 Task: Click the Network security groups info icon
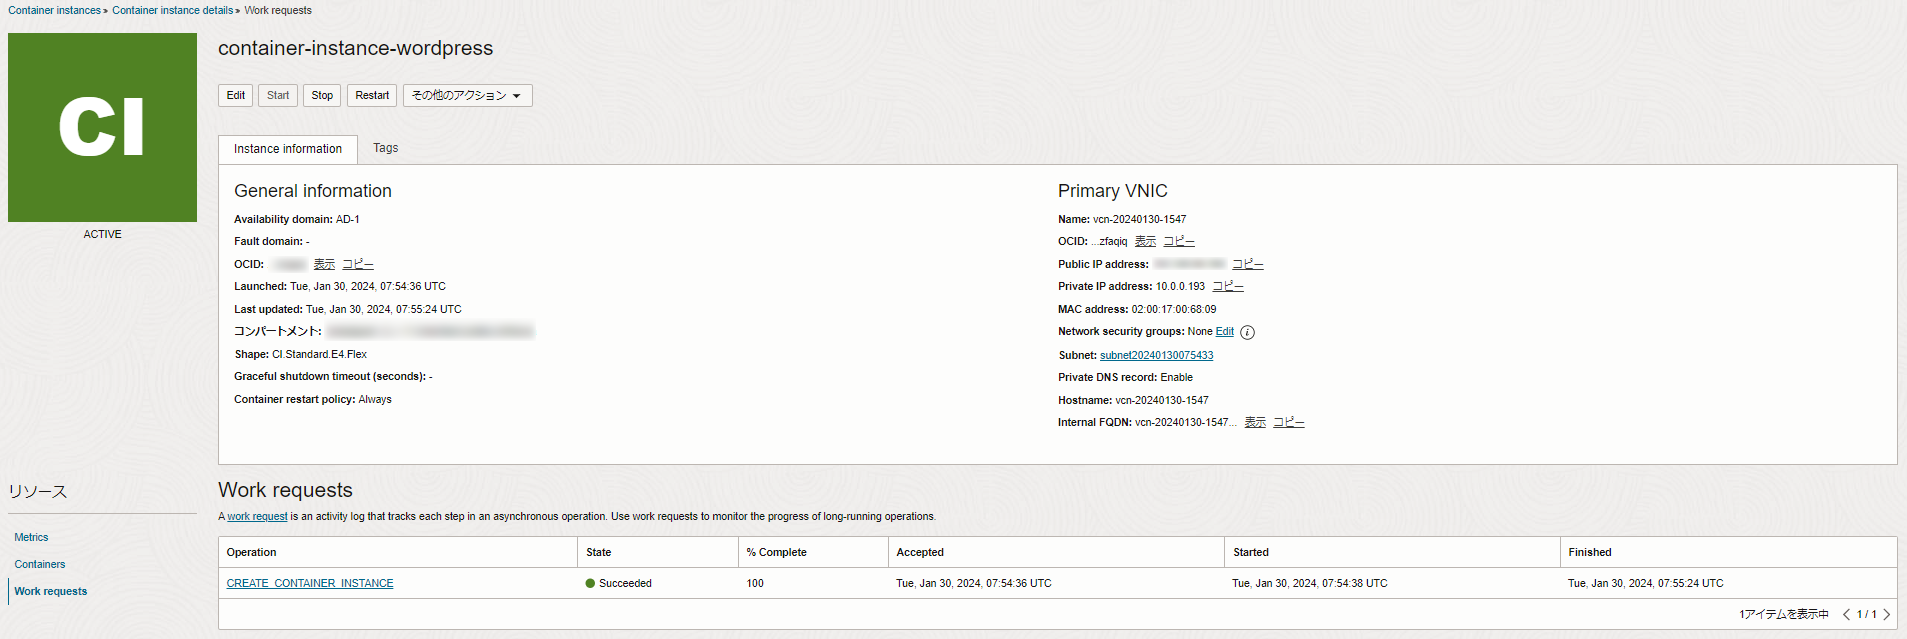[x=1247, y=333]
